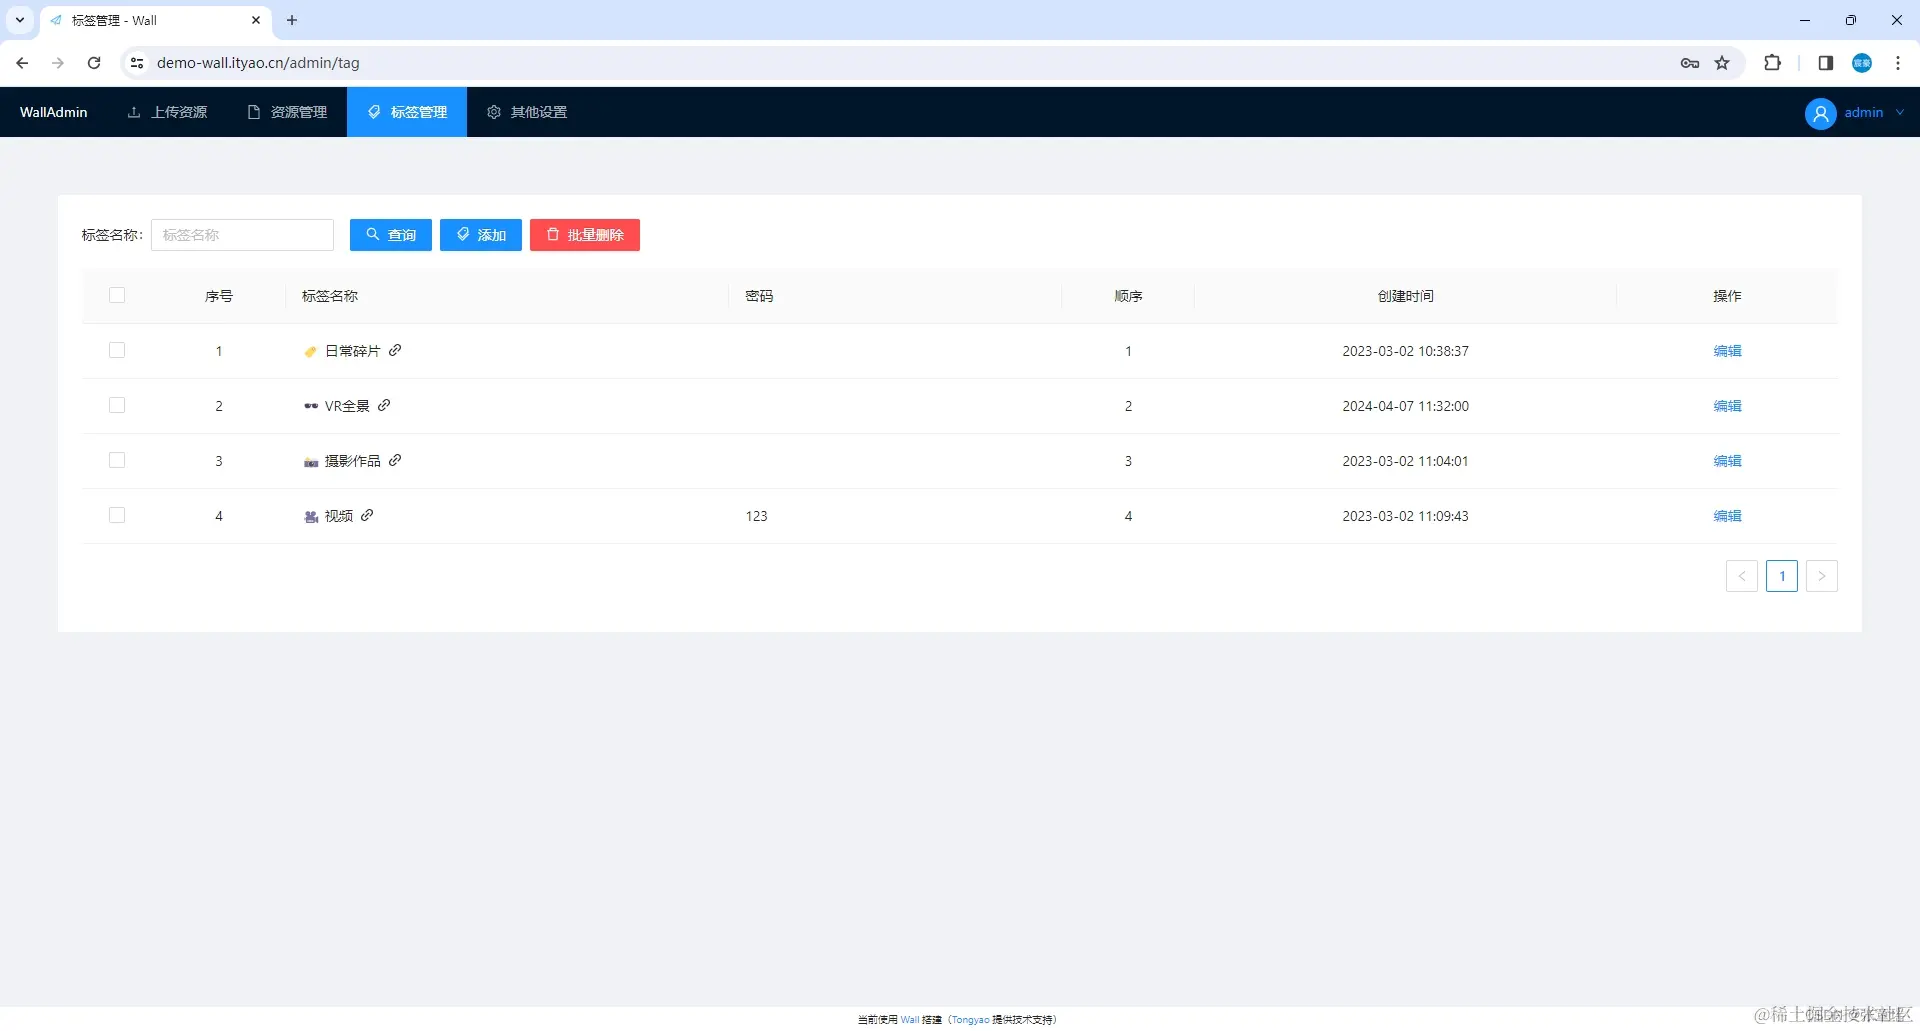Go to previous page of the table
This screenshot has width=1920, height=1031.
pyautogui.click(x=1742, y=576)
